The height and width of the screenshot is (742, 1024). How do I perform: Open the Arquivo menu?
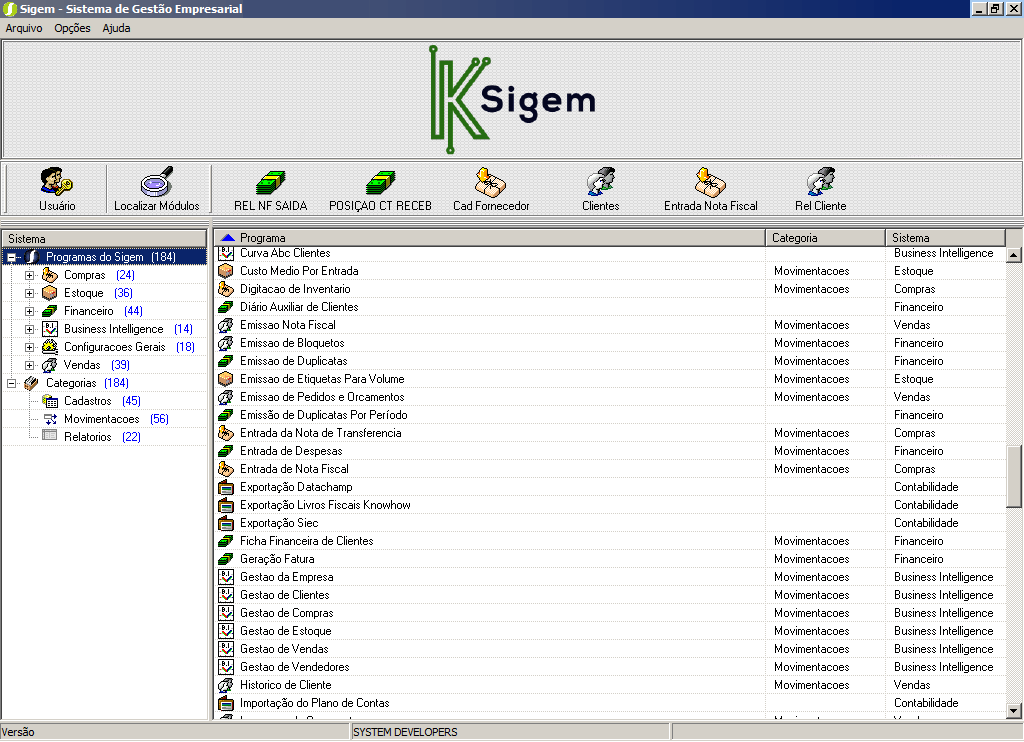tap(24, 28)
